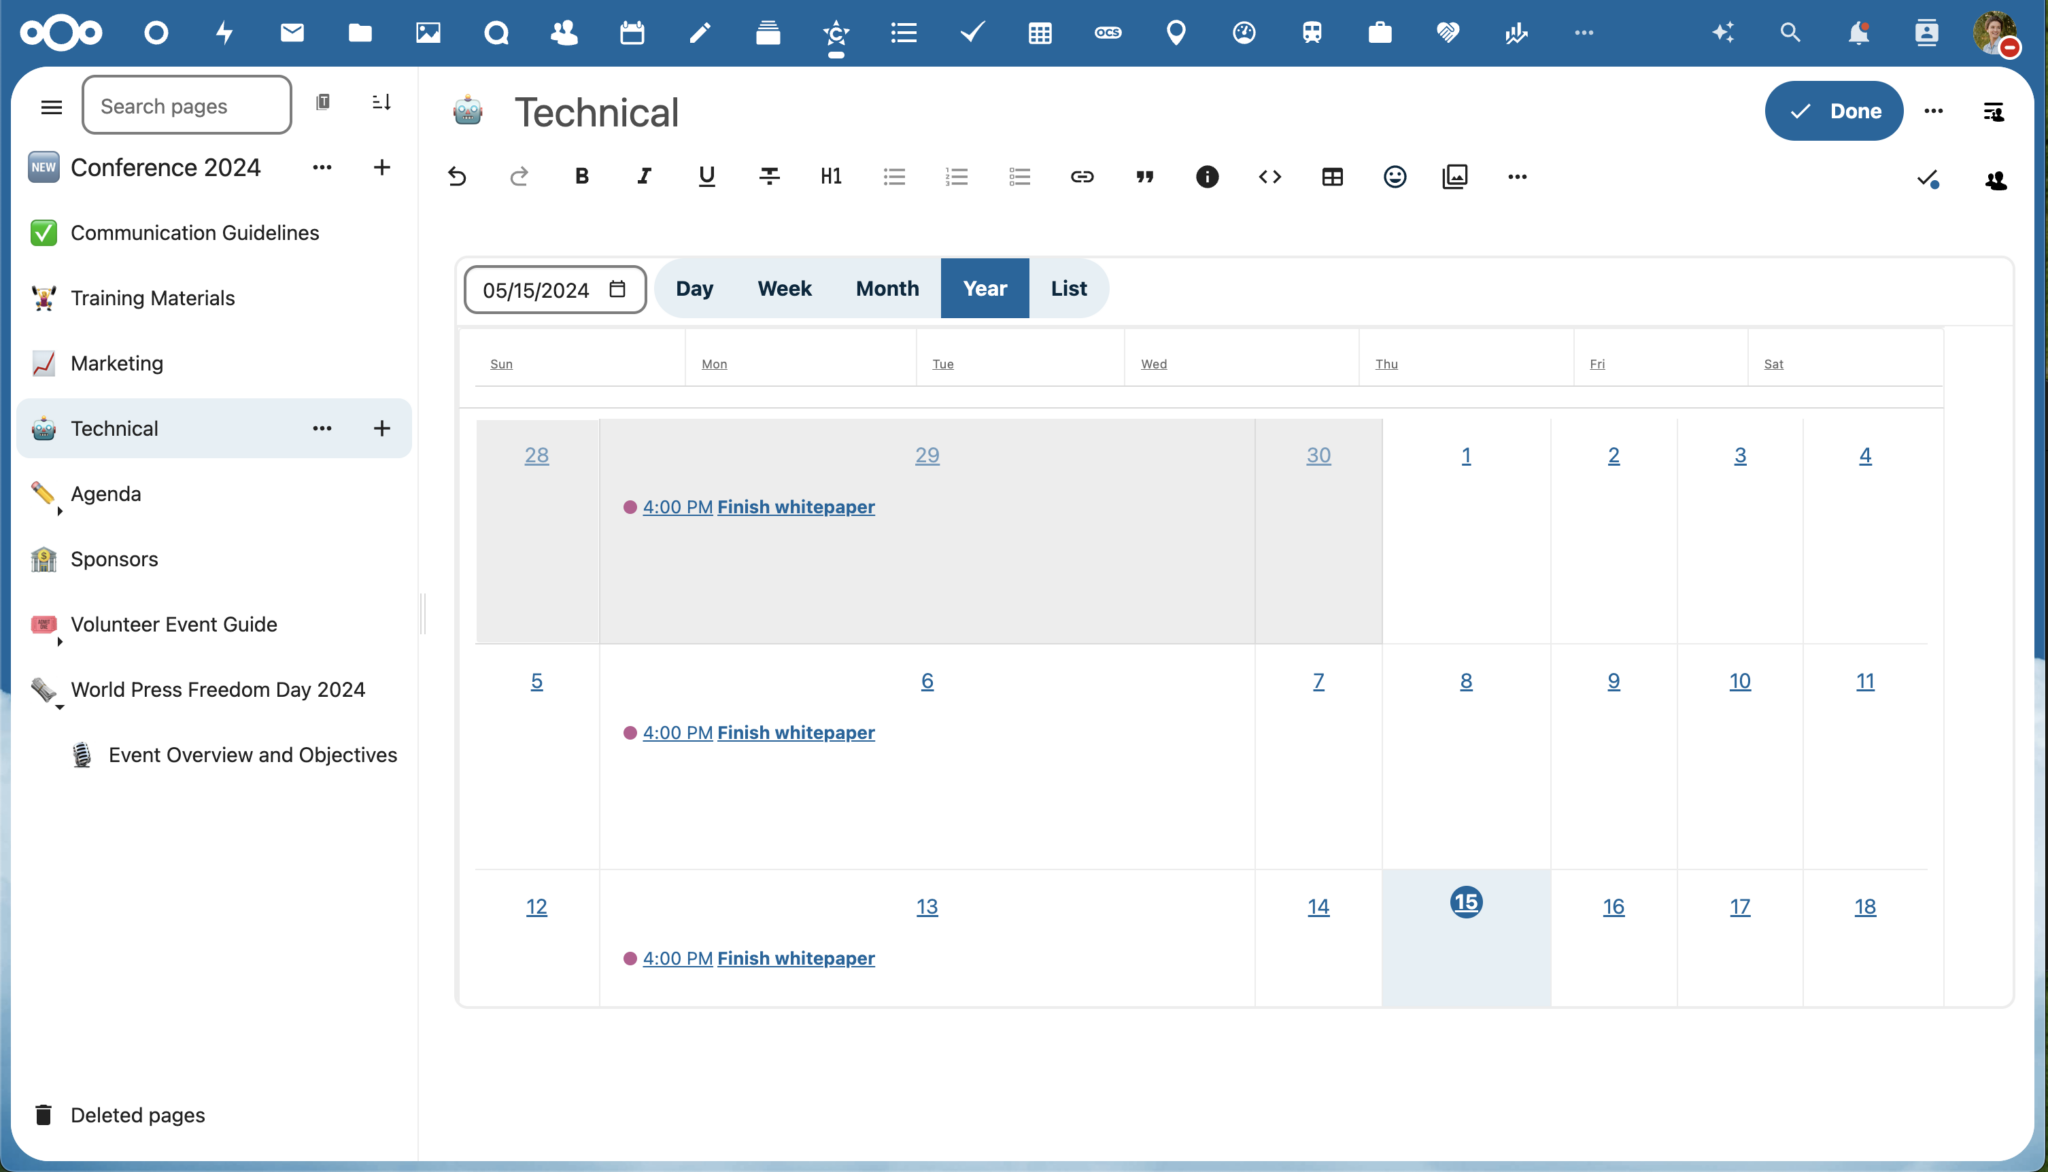This screenshot has width=2048, height=1172.
Task: Switch to the List calendar view
Action: [1068, 288]
